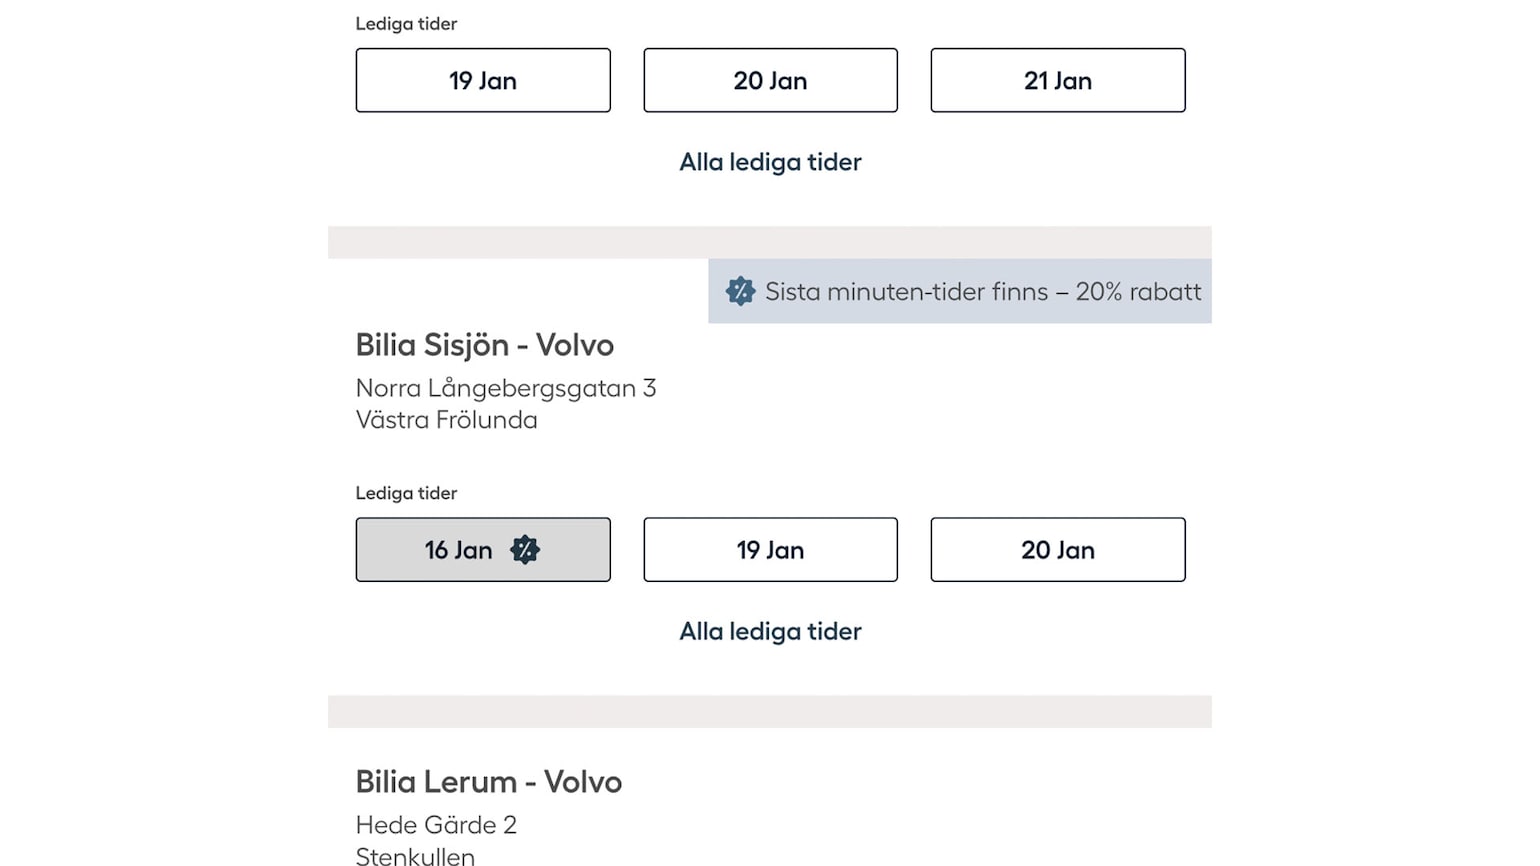Click the Västra Frölunda city text
This screenshot has width=1540, height=866.
pos(446,420)
